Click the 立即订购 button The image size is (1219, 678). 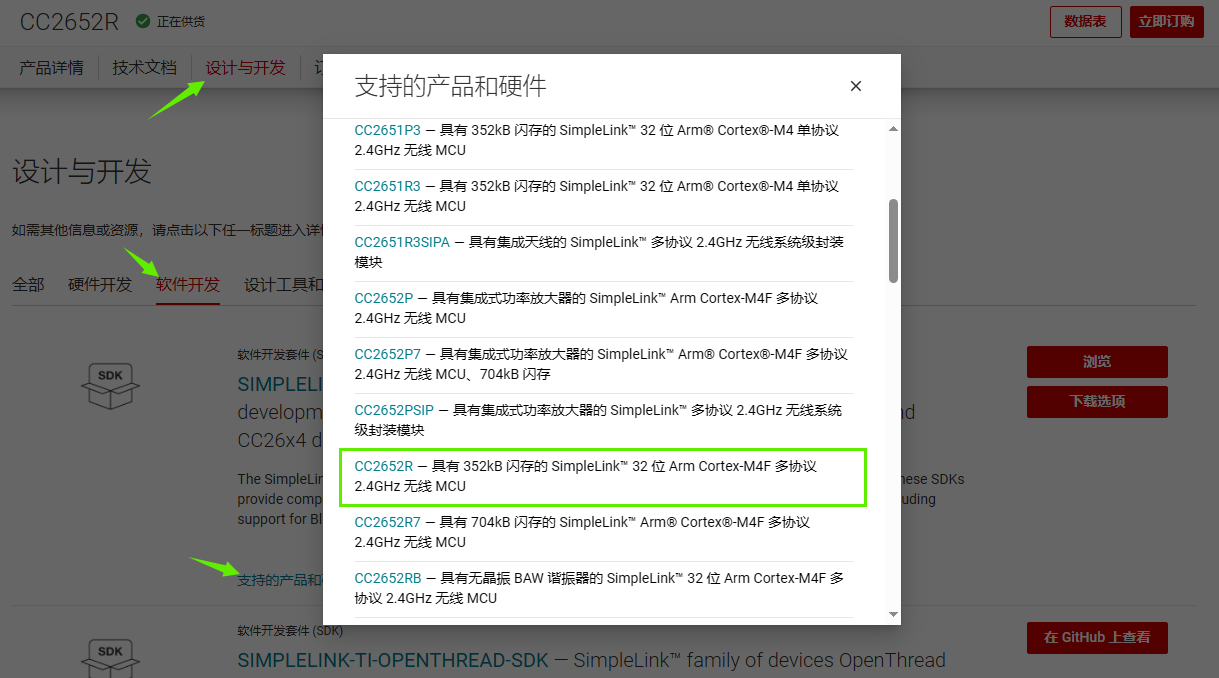pyautogui.click(x=1166, y=21)
